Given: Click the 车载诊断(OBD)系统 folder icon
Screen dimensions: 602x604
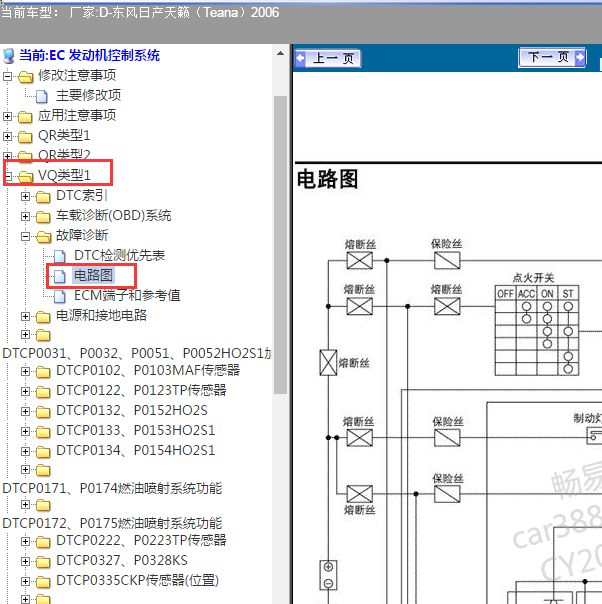Looking at the screenshot, I should [x=43, y=217].
